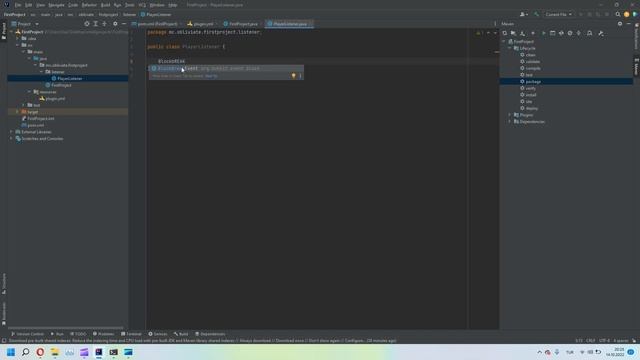Image resolution: width=640 pixels, height=360 pixels.
Task: Click Expand All icon in Project panel
Action: point(96,24)
